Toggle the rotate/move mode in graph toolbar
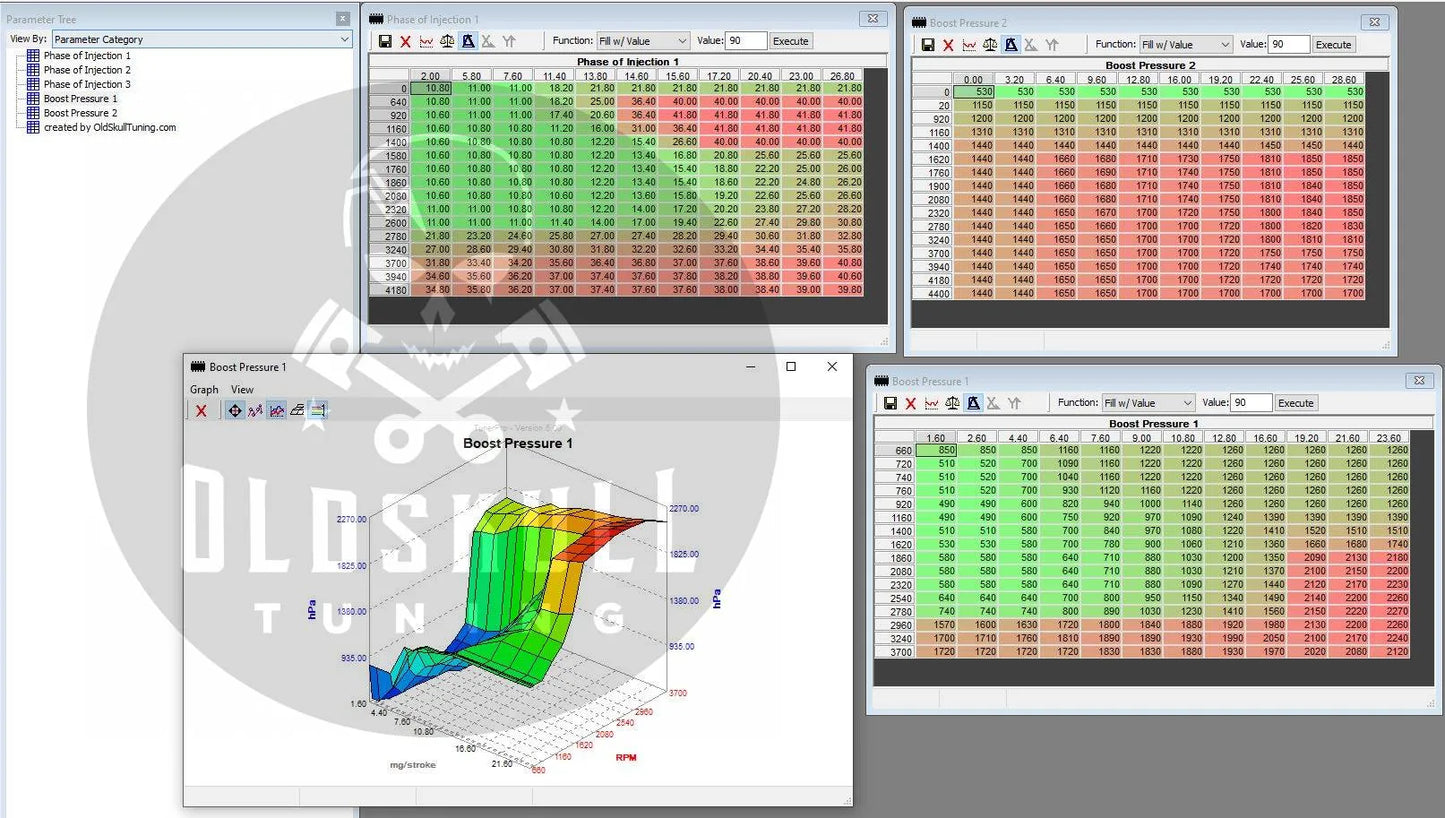Image resolution: width=1445 pixels, height=818 pixels. pos(234,410)
